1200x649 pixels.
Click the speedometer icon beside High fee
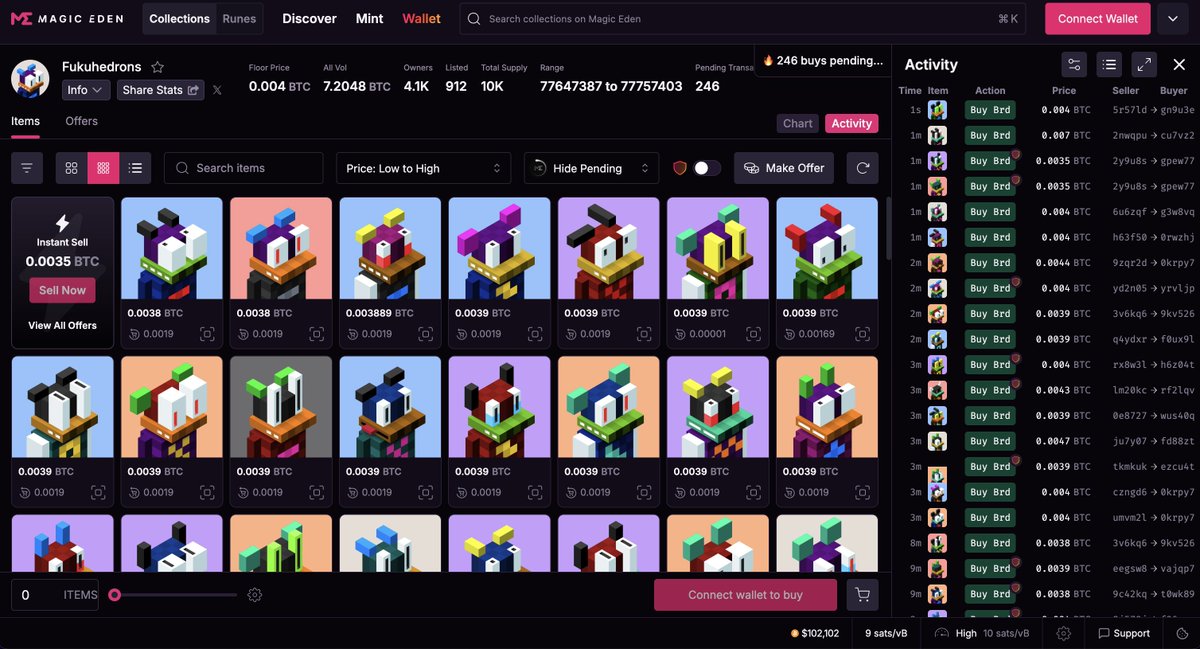tap(942, 633)
